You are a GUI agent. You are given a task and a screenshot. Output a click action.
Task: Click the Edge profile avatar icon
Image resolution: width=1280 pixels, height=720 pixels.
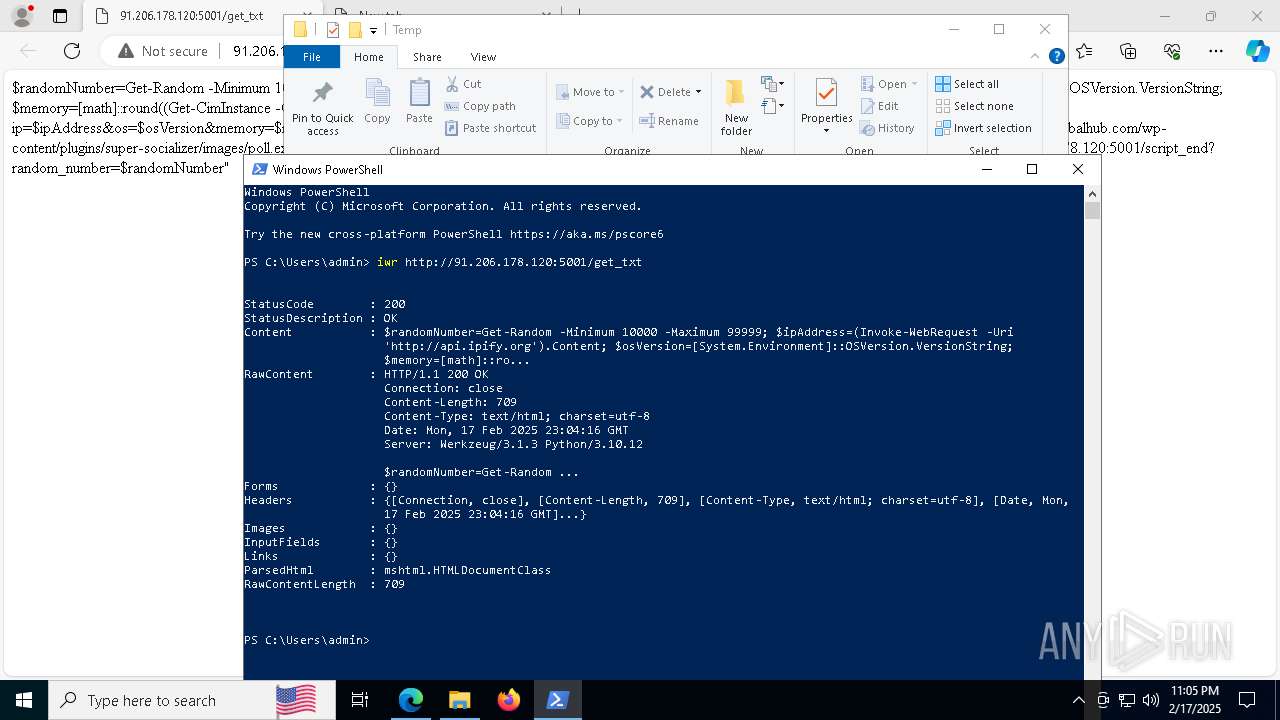21,16
